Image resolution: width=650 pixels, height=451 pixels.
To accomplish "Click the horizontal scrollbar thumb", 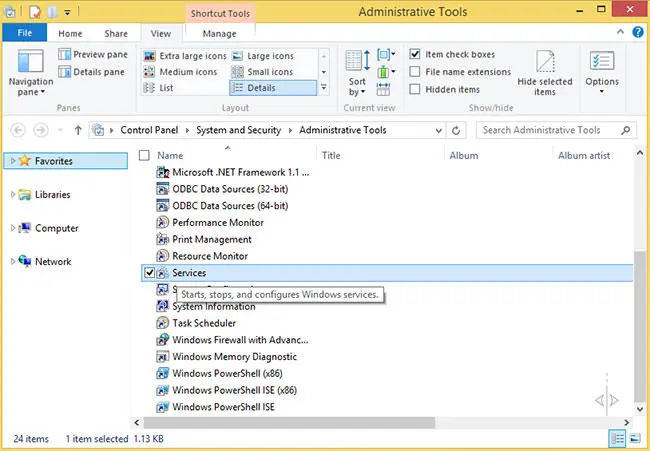I will point(289,422).
